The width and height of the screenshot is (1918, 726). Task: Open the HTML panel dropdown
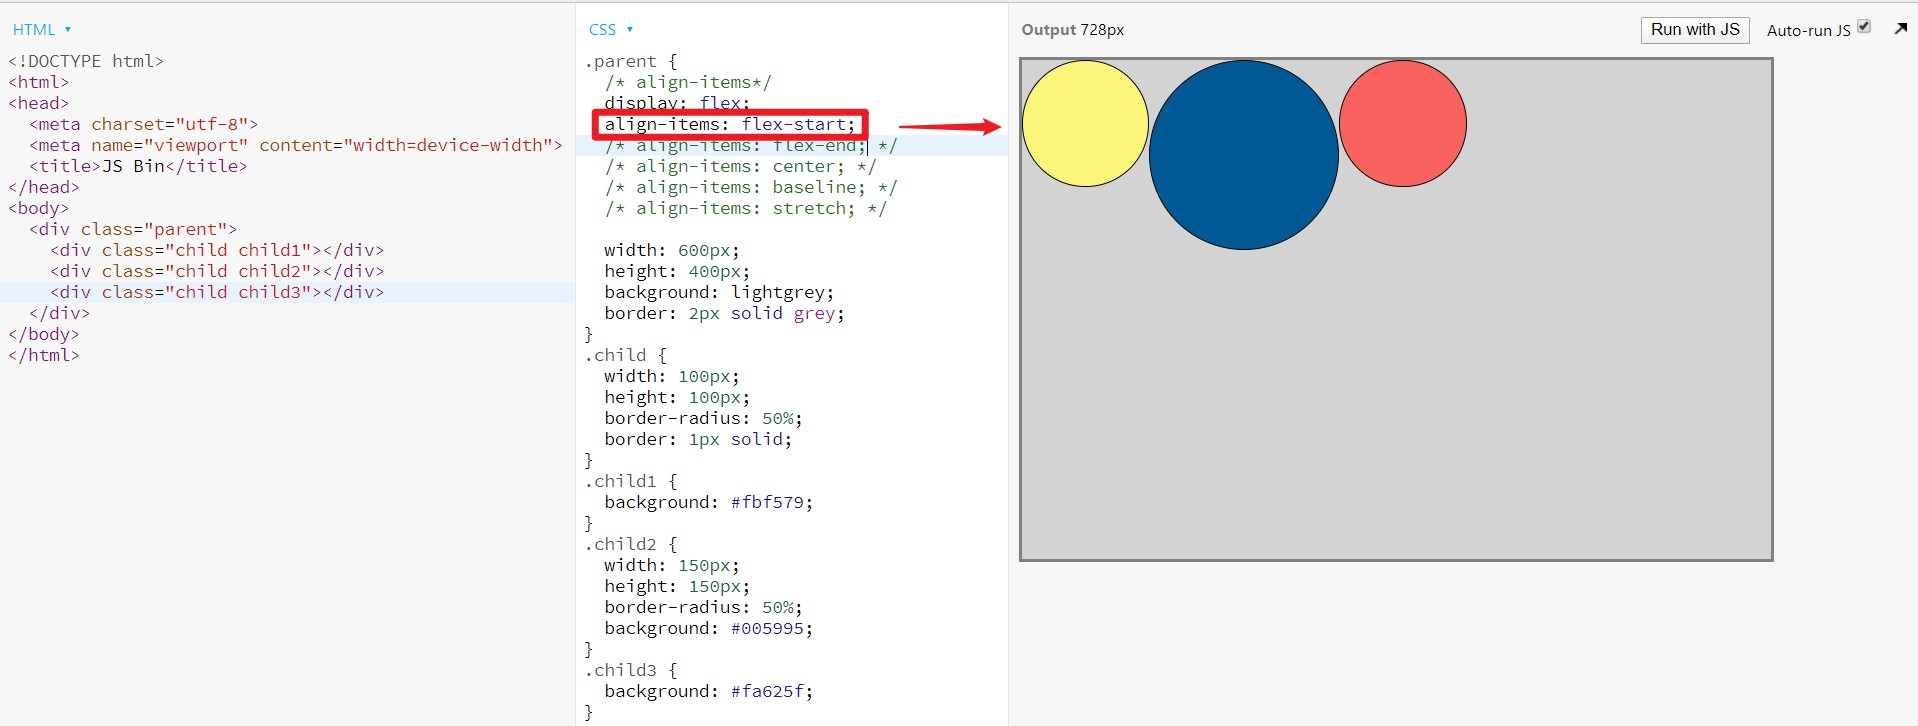click(41, 30)
